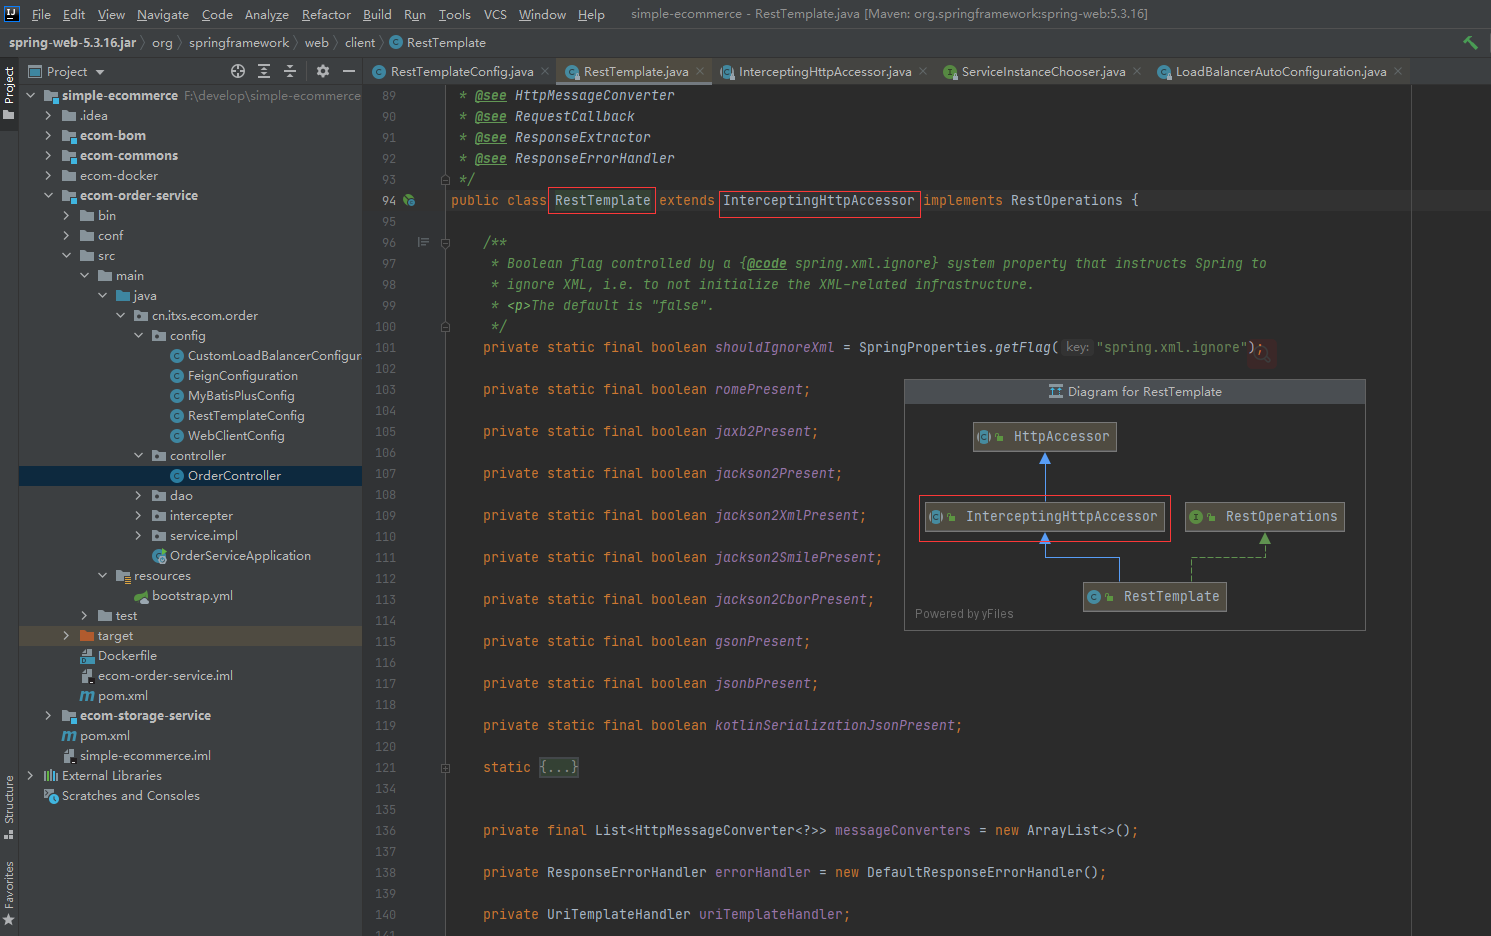Click the springframework breadcrumb

click(x=239, y=42)
